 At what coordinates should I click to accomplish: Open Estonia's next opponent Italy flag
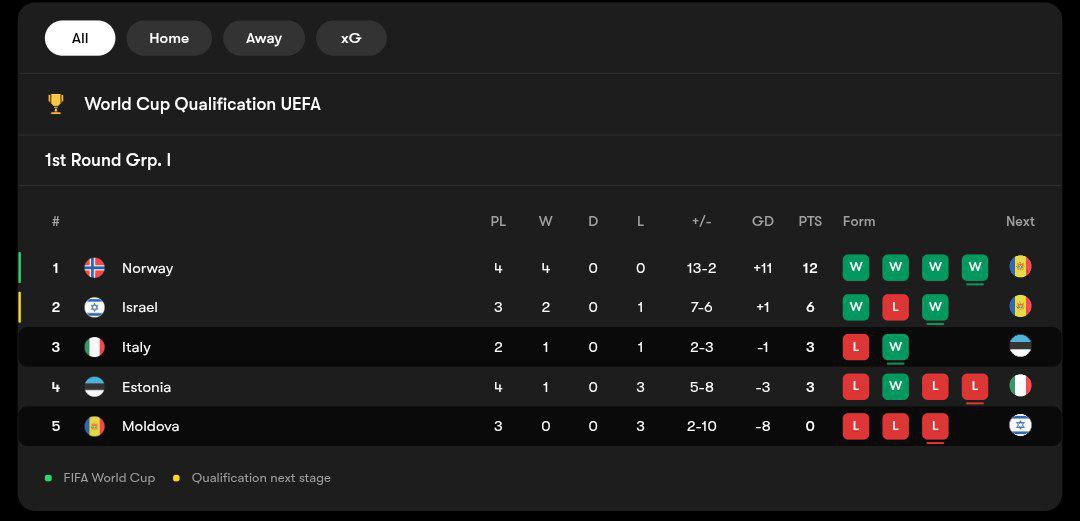(x=1020, y=386)
